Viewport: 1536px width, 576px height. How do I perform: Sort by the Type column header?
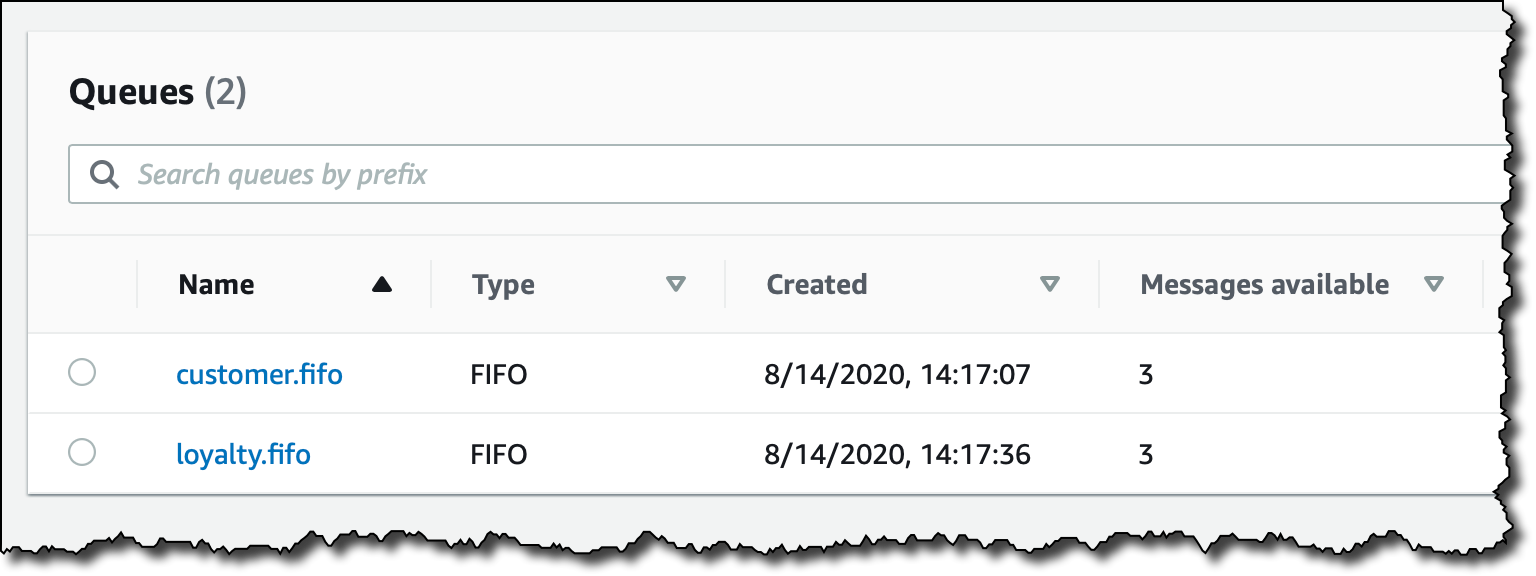(x=503, y=286)
